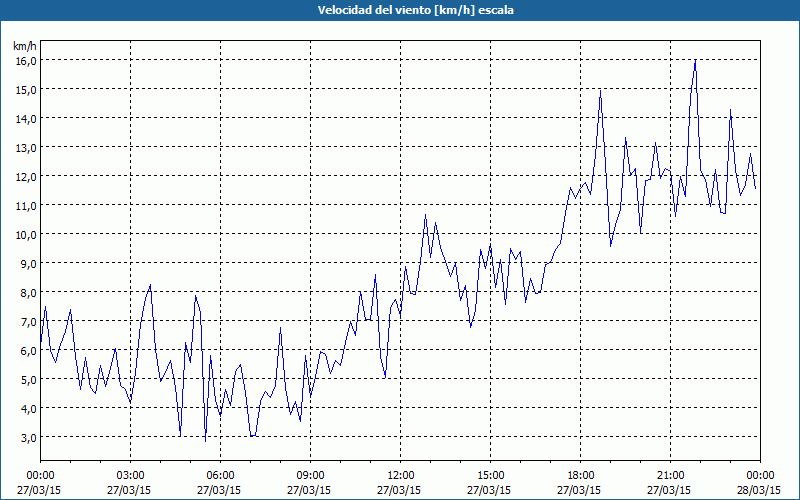Click the 06:00 time label on x-axis

coord(220,476)
